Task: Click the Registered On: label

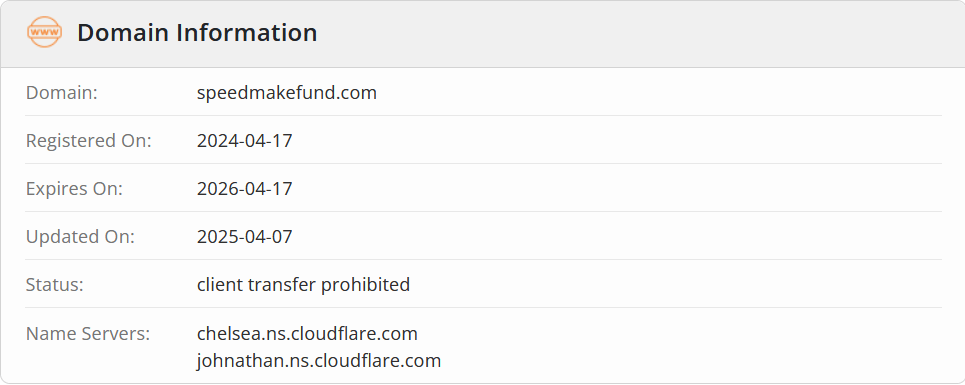Action: [89, 141]
